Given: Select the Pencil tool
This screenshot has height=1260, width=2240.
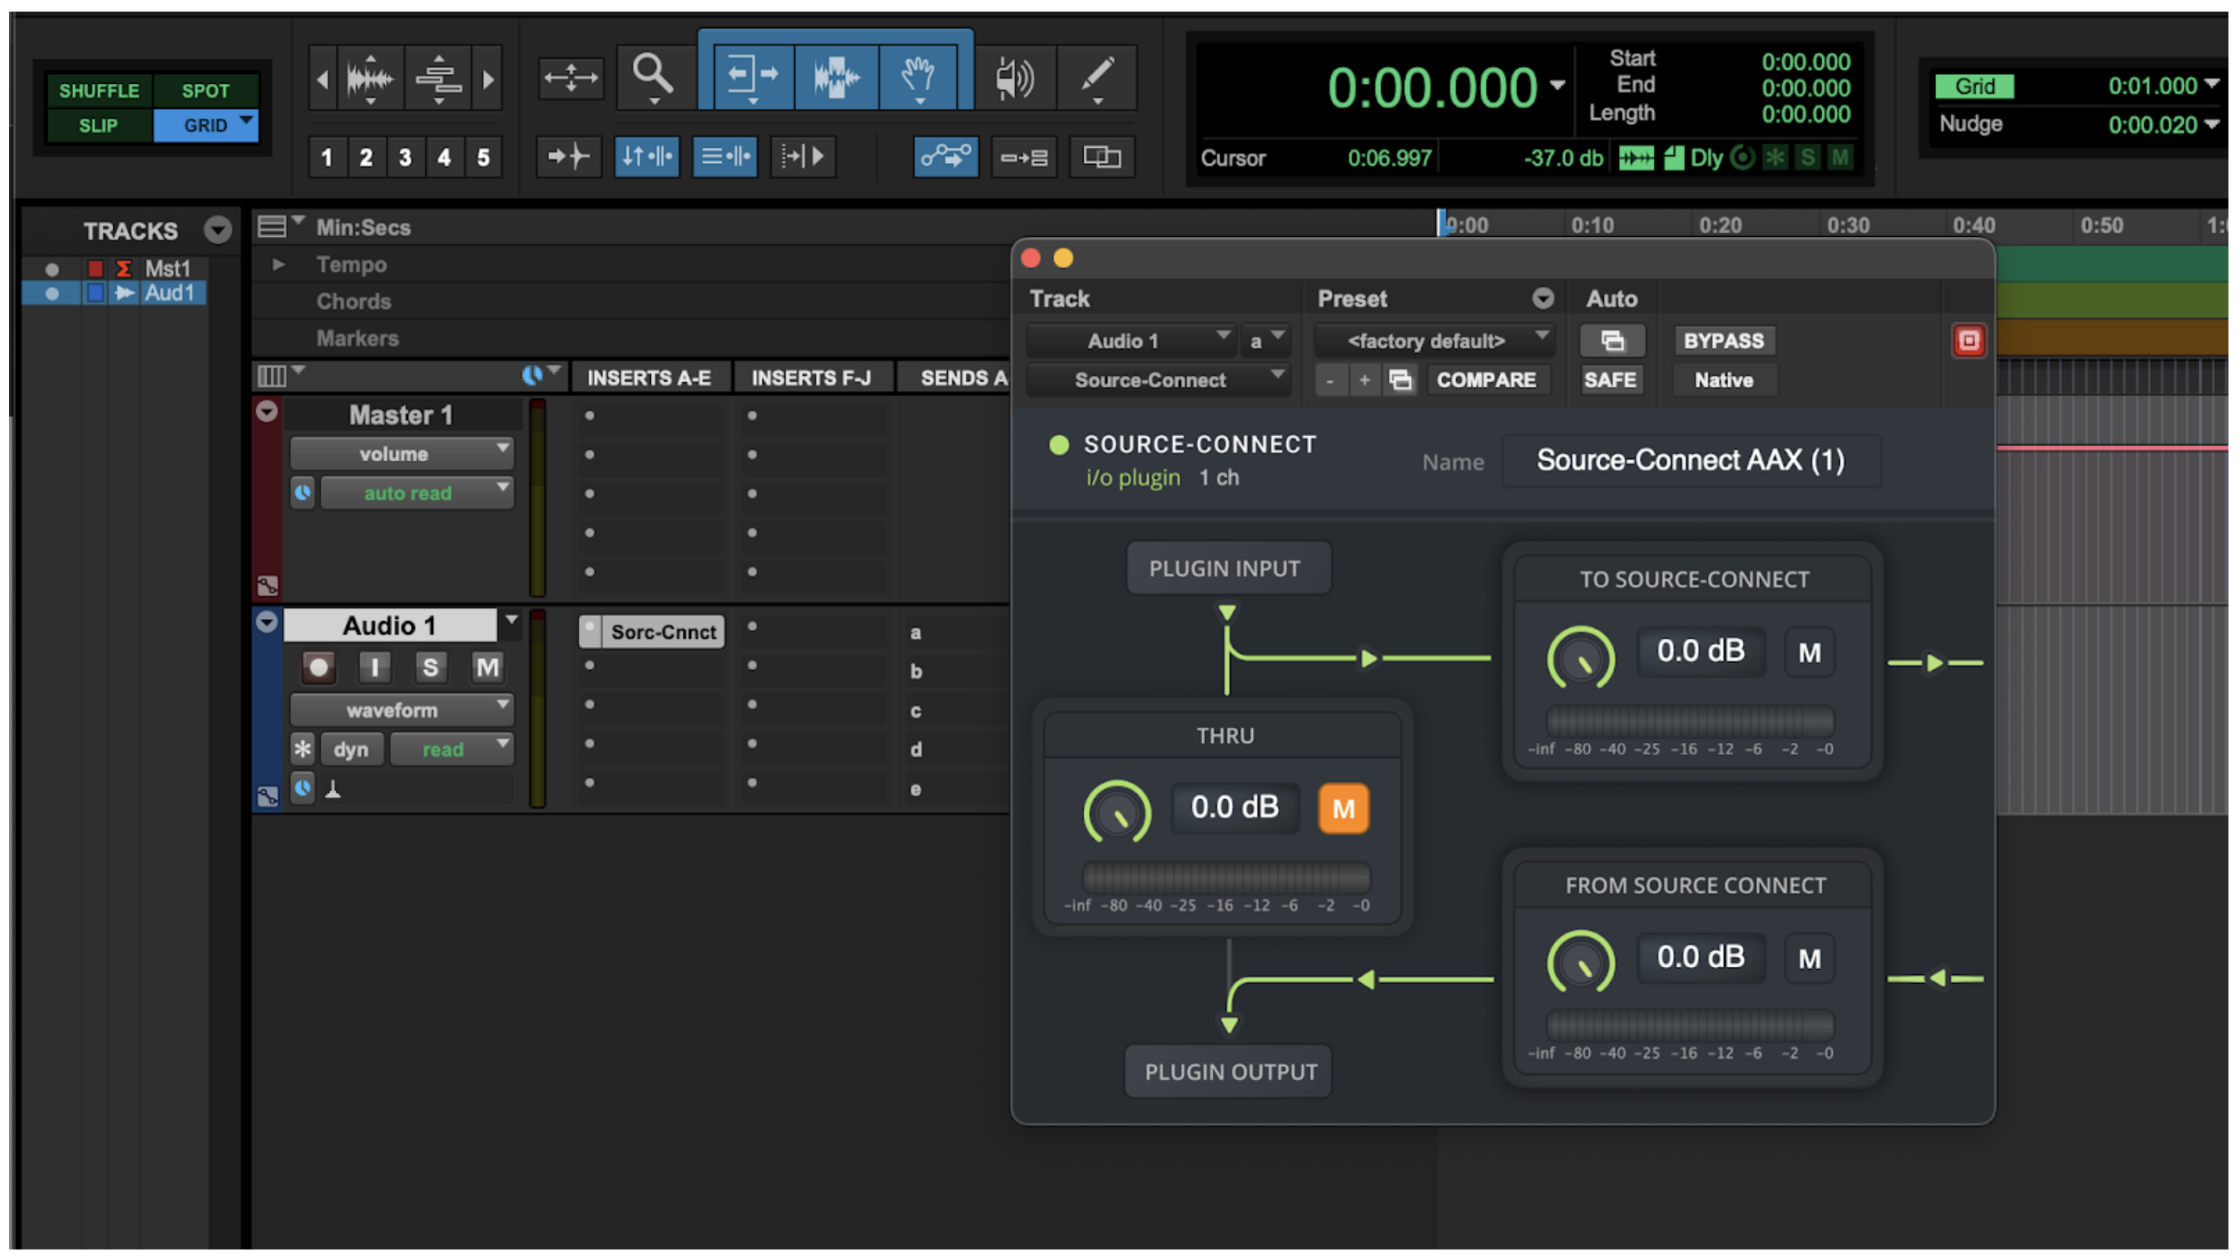Looking at the screenshot, I should coord(1097,75).
